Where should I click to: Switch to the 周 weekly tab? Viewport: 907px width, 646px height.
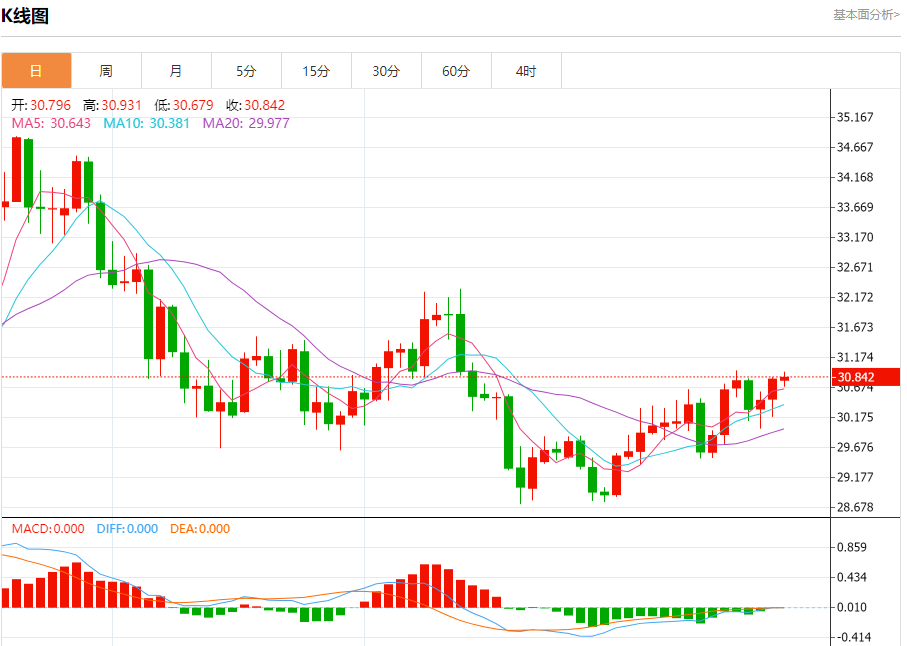tap(106, 71)
